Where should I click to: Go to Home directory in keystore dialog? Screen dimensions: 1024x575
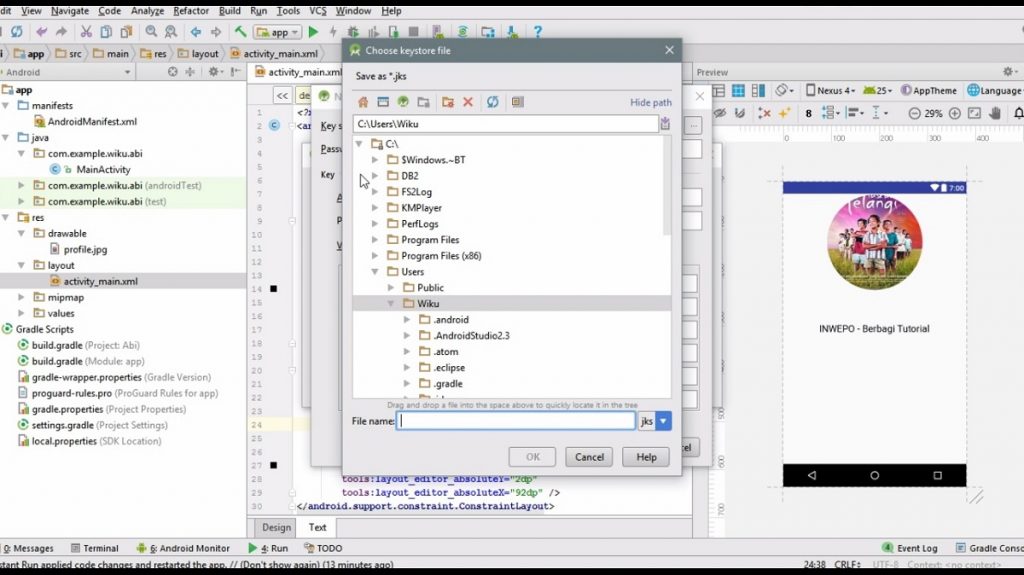click(363, 102)
